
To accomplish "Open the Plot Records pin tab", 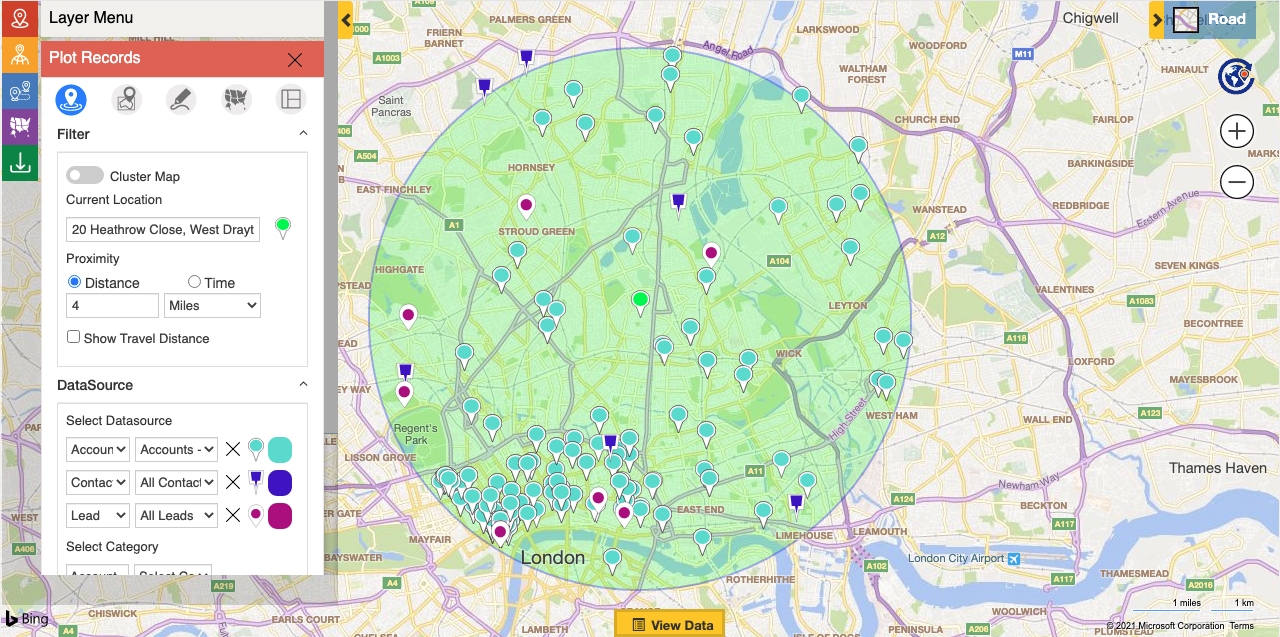I will (x=71, y=99).
